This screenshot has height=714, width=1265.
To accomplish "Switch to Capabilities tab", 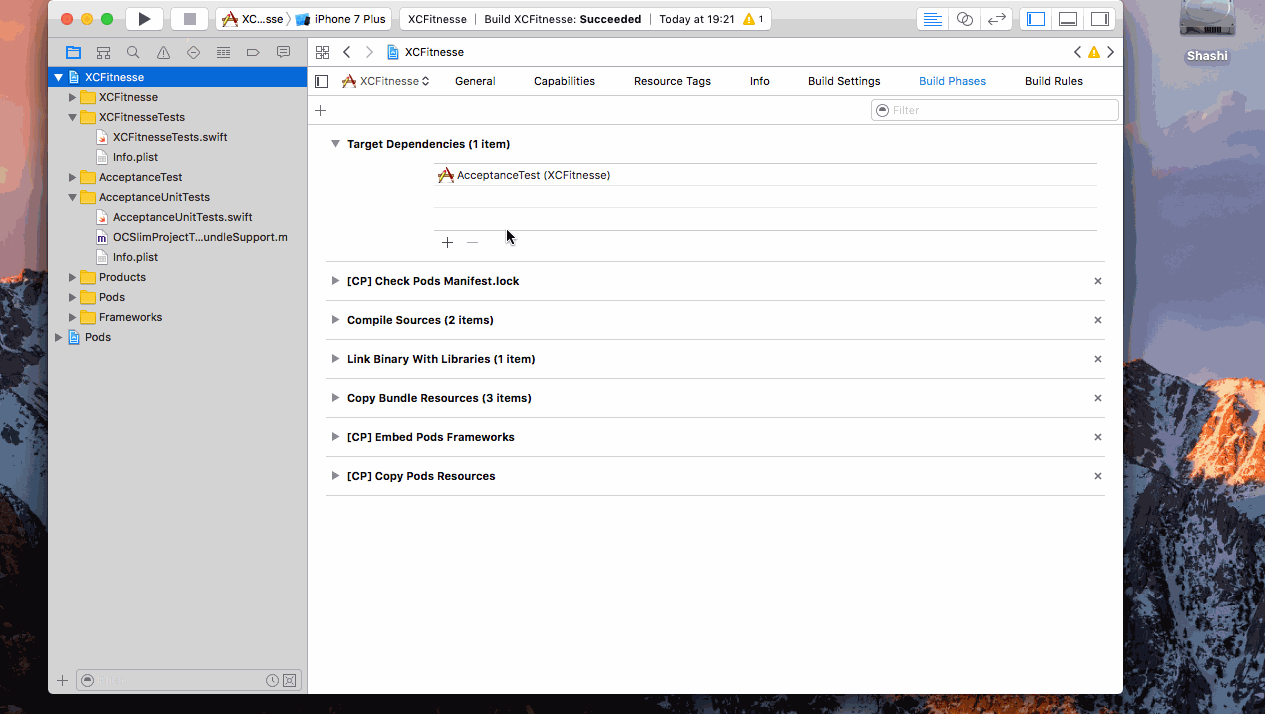I will tap(564, 81).
